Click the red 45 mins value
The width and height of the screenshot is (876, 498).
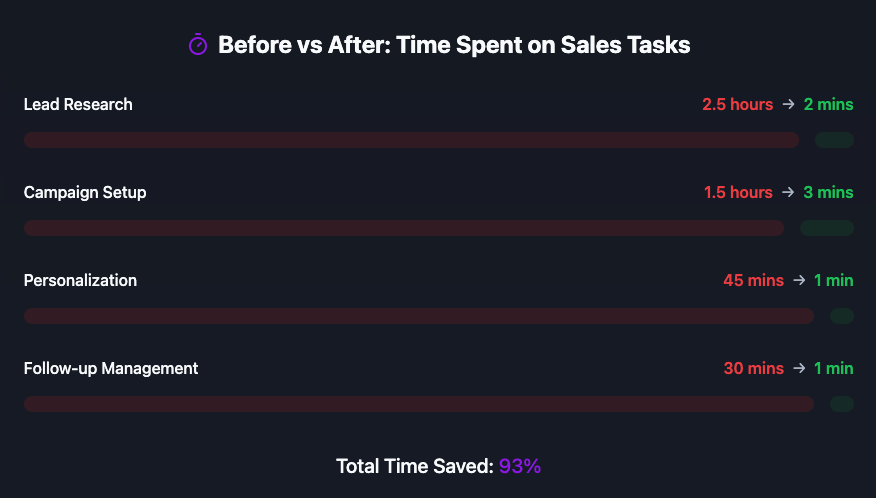753,280
